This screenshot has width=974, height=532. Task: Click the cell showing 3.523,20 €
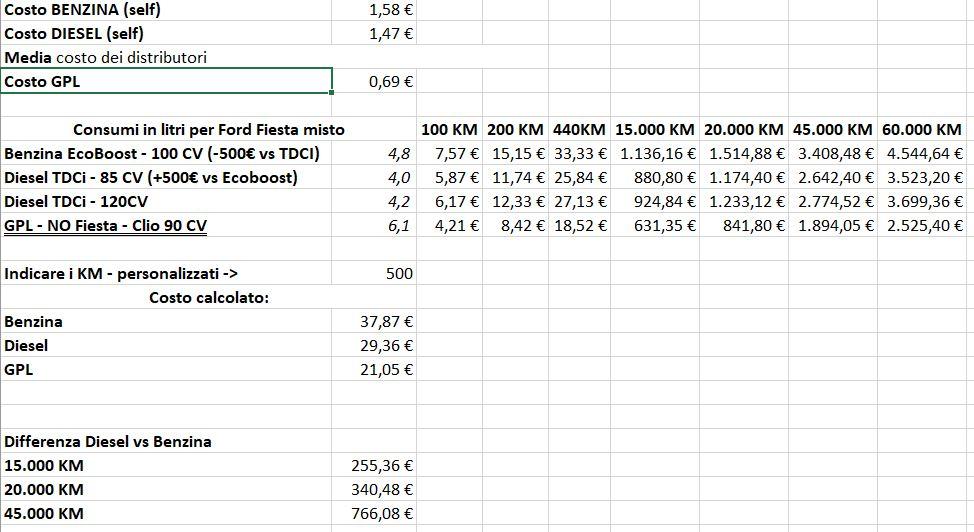(x=921, y=178)
